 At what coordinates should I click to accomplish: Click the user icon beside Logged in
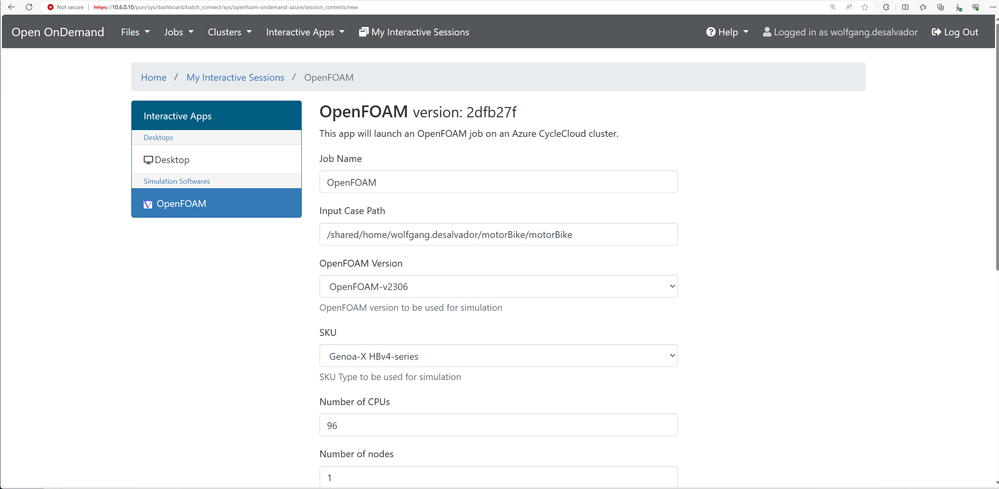coord(766,32)
